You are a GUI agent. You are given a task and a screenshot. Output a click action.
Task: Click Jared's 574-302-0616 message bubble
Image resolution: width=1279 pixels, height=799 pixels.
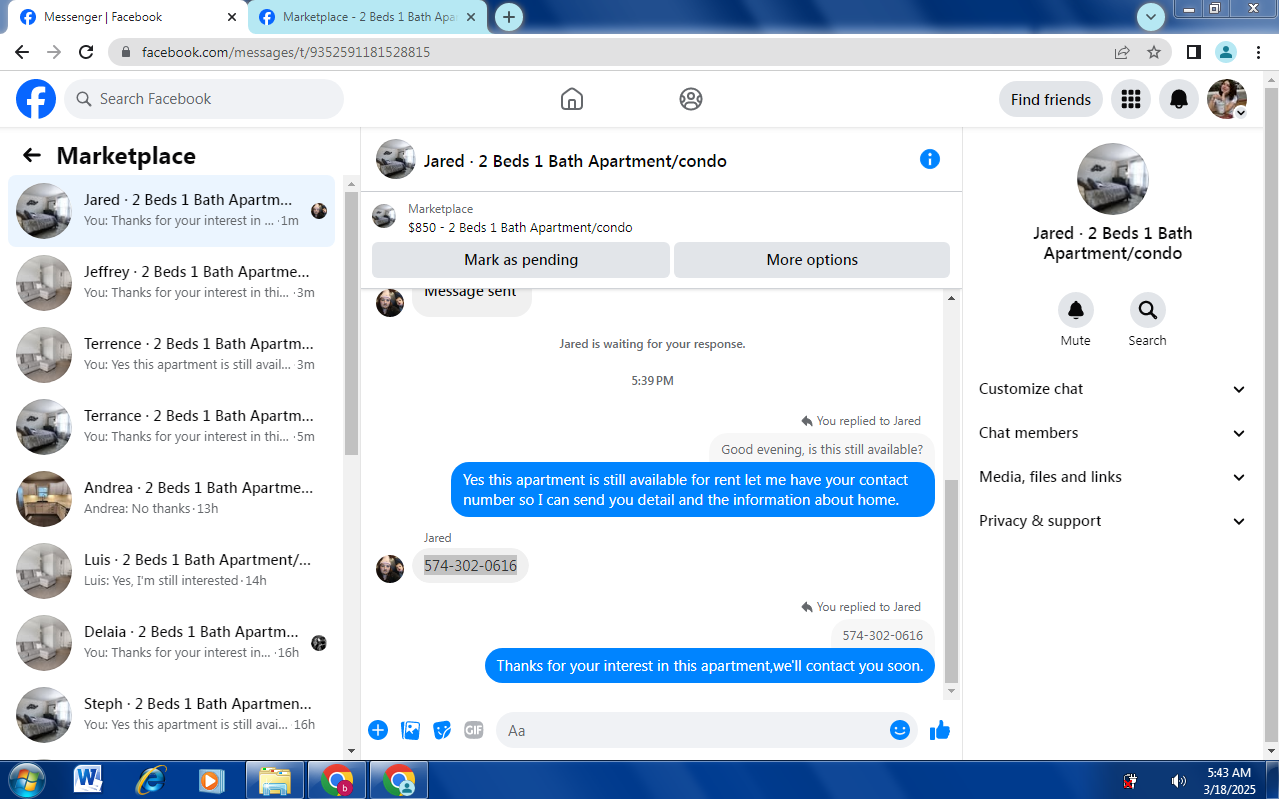pos(470,566)
